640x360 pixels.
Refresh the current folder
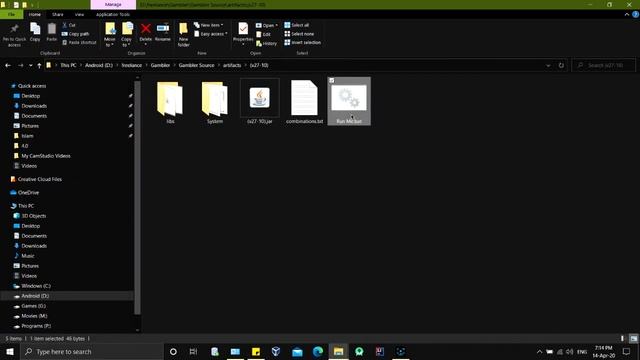point(561,65)
